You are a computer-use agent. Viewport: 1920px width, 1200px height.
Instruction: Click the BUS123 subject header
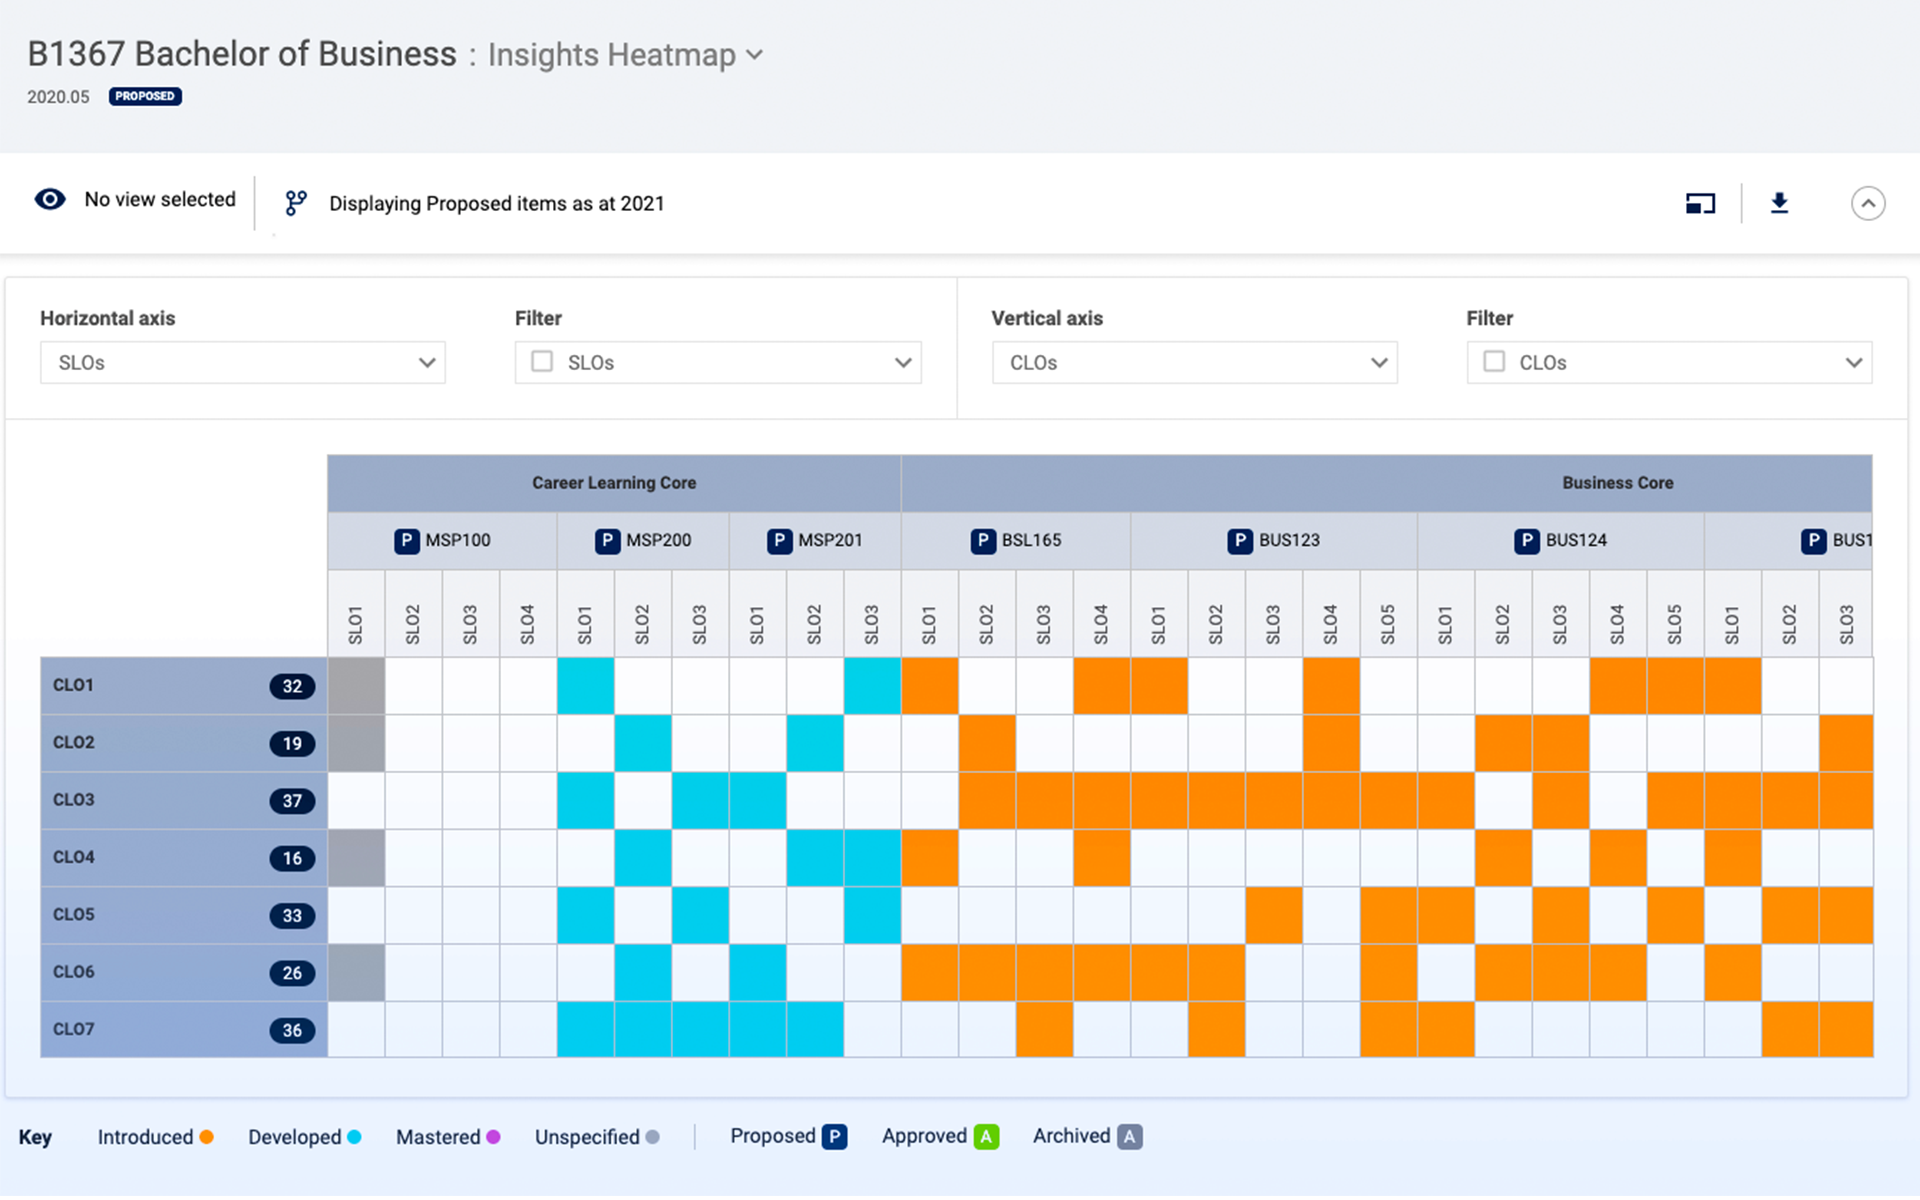pyautogui.click(x=1274, y=541)
